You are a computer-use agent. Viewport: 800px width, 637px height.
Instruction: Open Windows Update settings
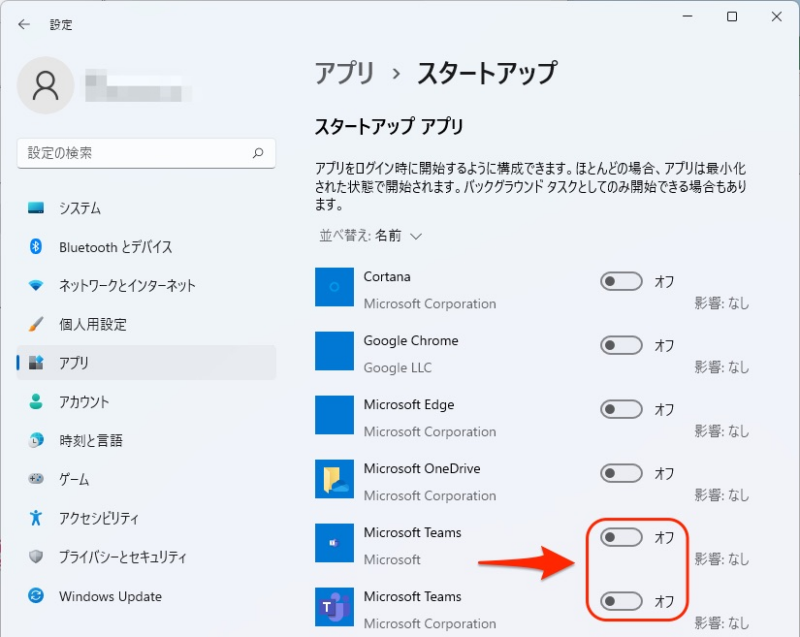click(x=146, y=595)
